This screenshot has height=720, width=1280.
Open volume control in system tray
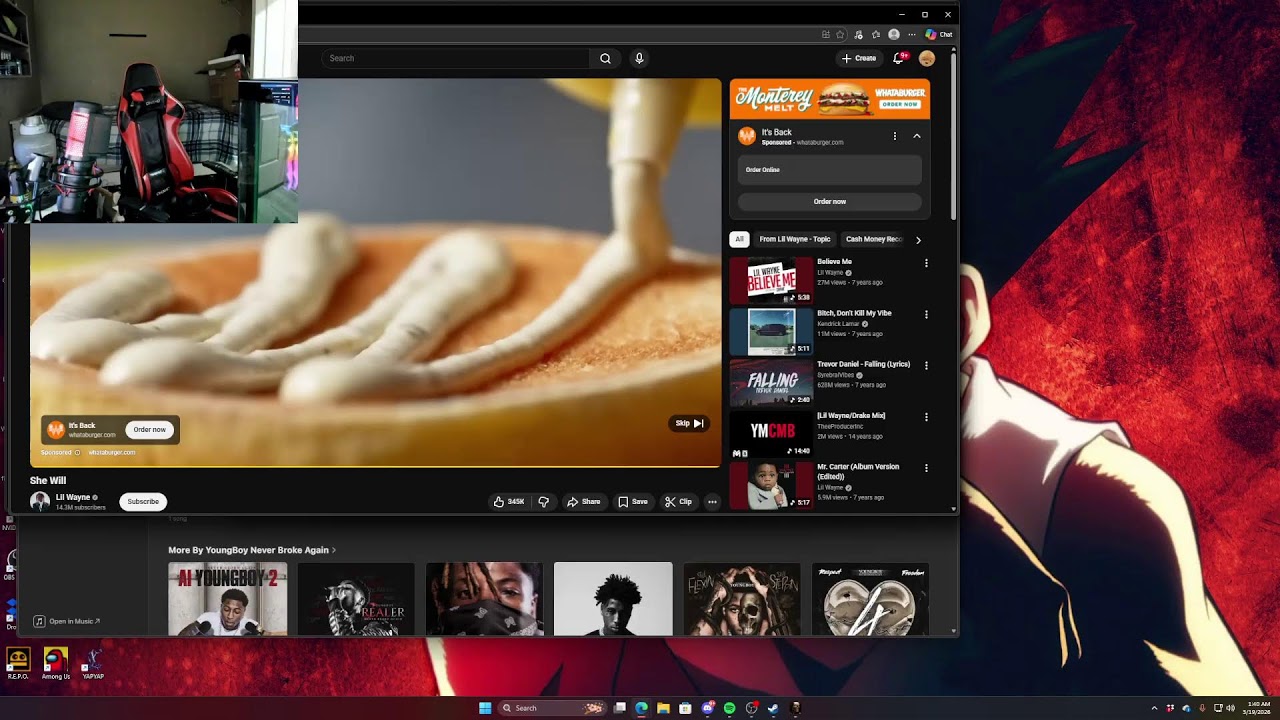click(x=1230, y=708)
